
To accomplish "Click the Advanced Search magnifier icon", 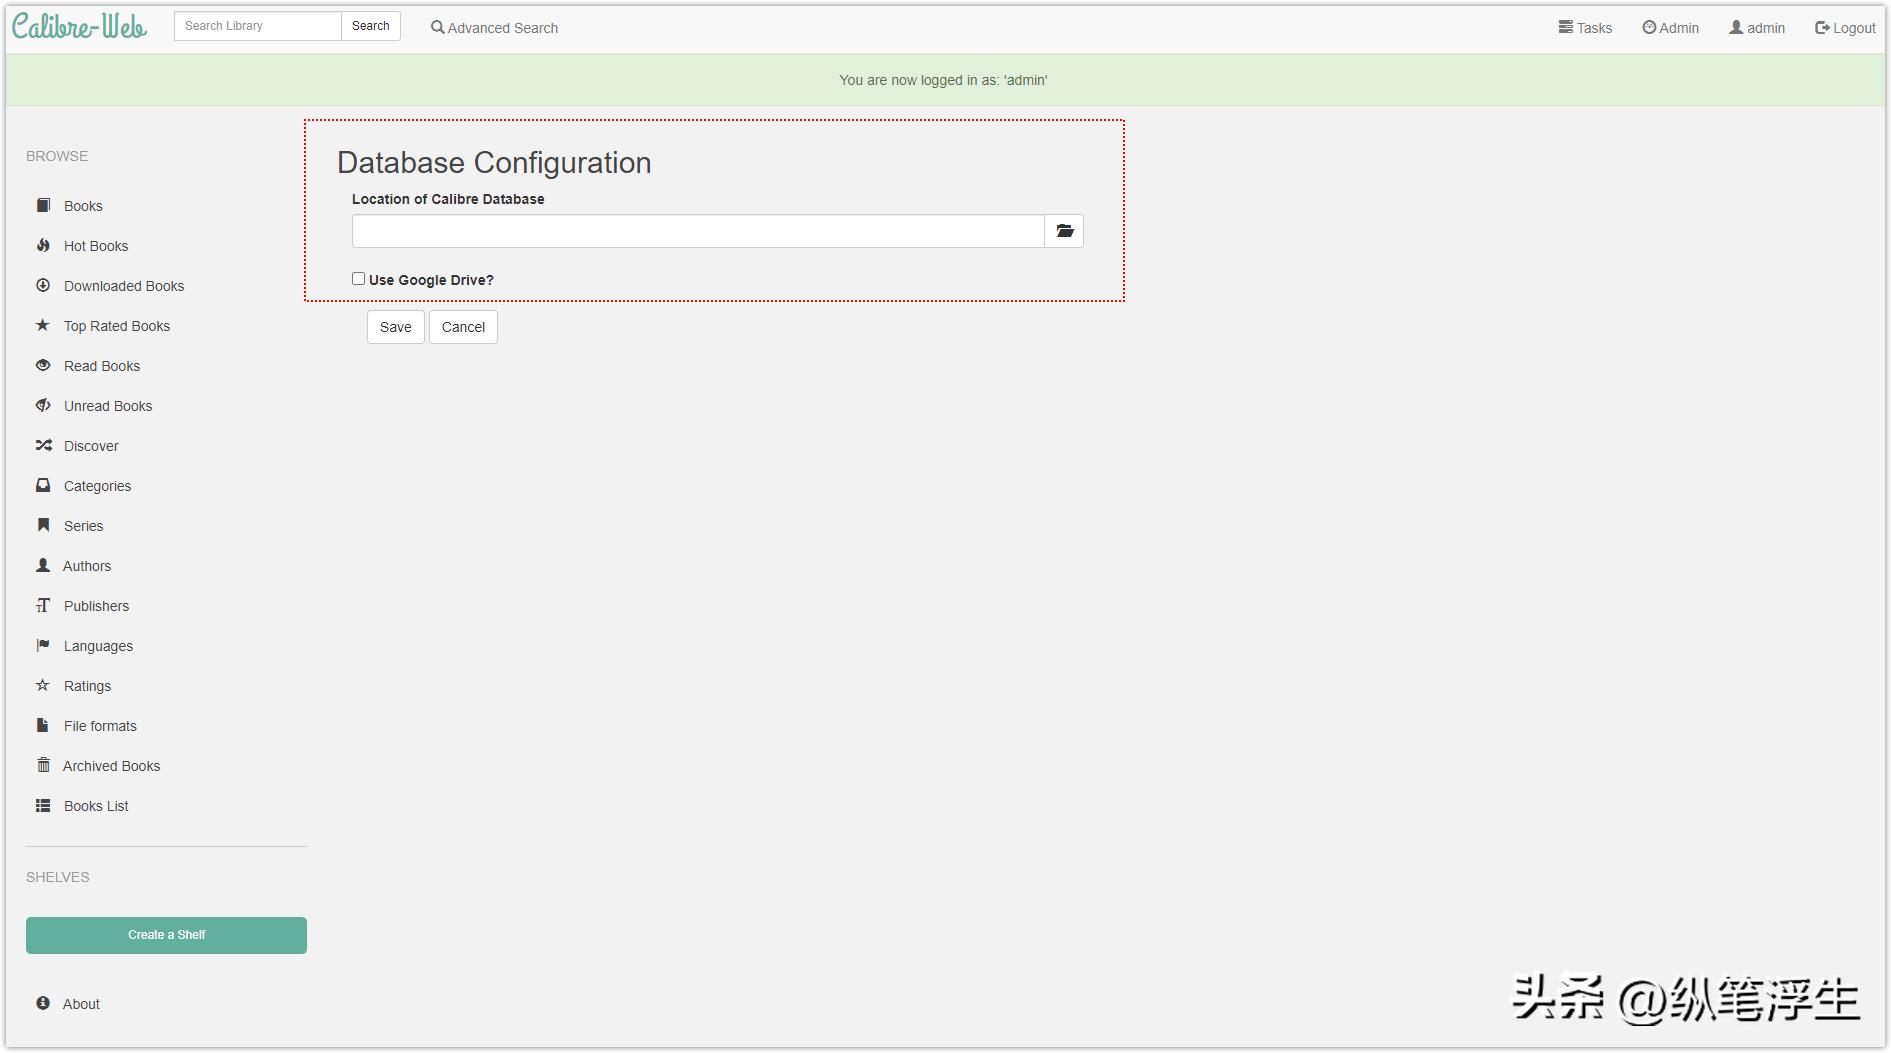I will pos(437,27).
